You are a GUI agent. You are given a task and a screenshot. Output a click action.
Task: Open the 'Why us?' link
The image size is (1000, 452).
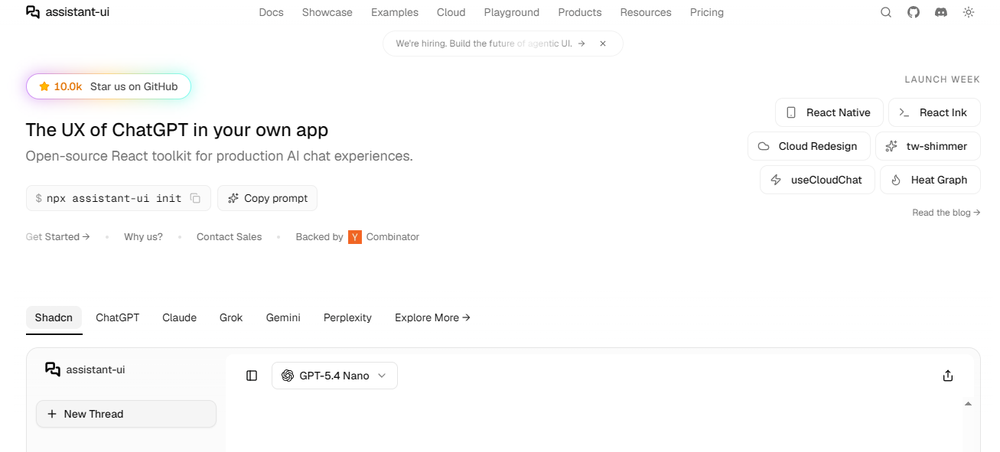pyautogui.click(x=143, y=237)
